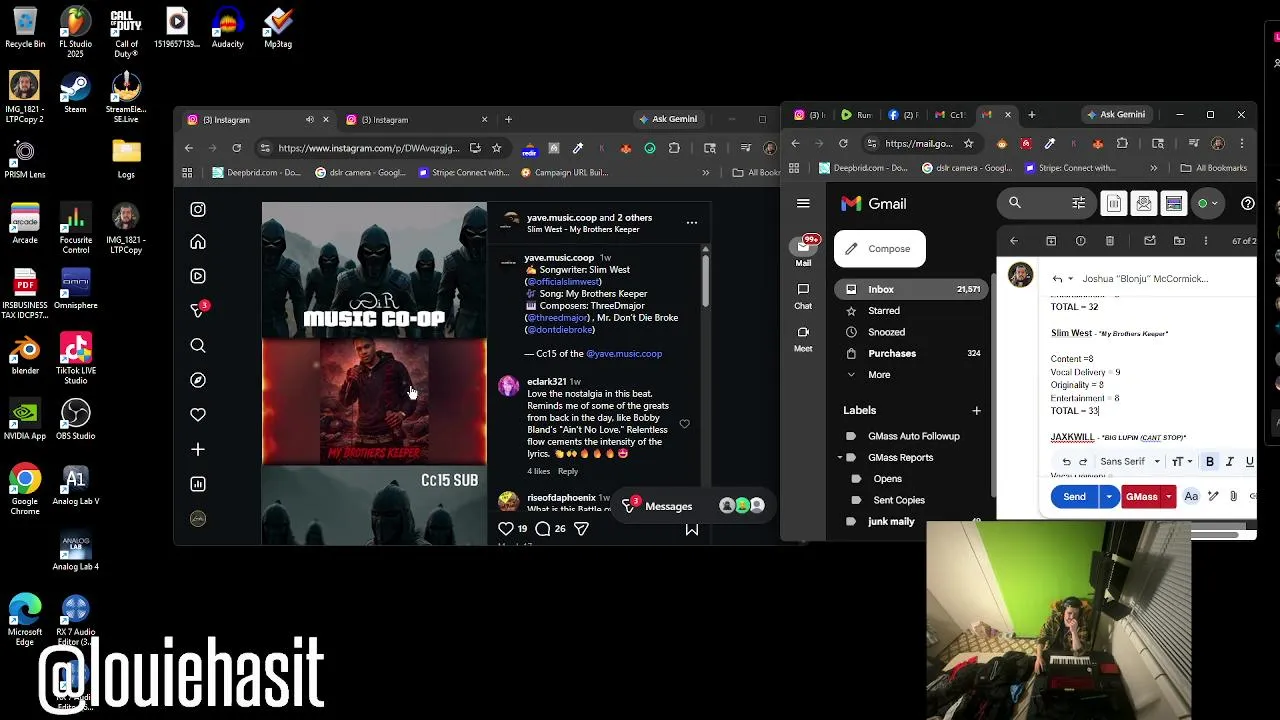This screenshot has width=1280, height=720.
Task: Open the @yave.music.coop mention link
Action: tap(624, 354)
